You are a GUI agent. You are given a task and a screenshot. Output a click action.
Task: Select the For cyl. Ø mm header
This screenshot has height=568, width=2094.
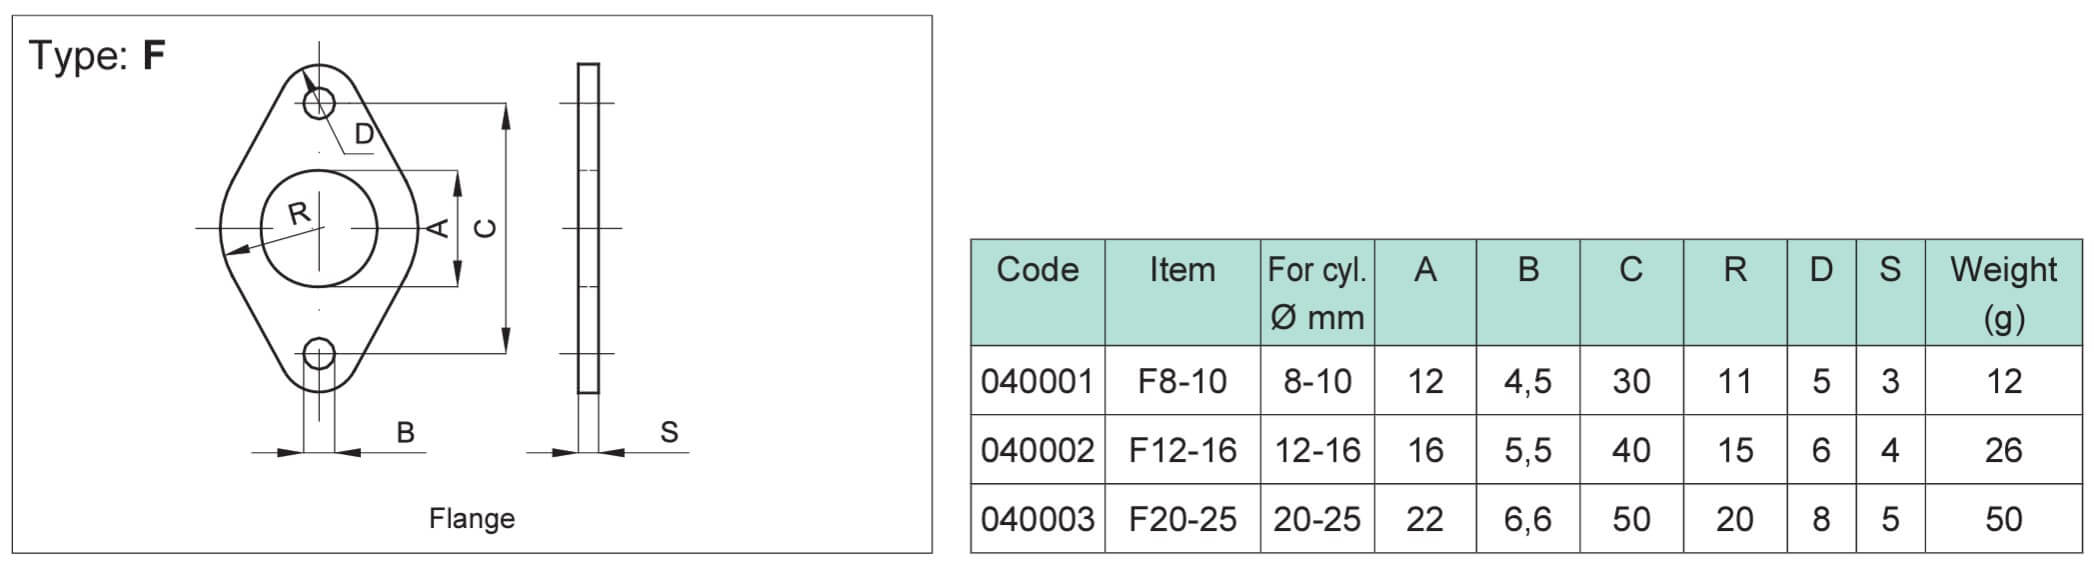click(x=1317, y=293)
